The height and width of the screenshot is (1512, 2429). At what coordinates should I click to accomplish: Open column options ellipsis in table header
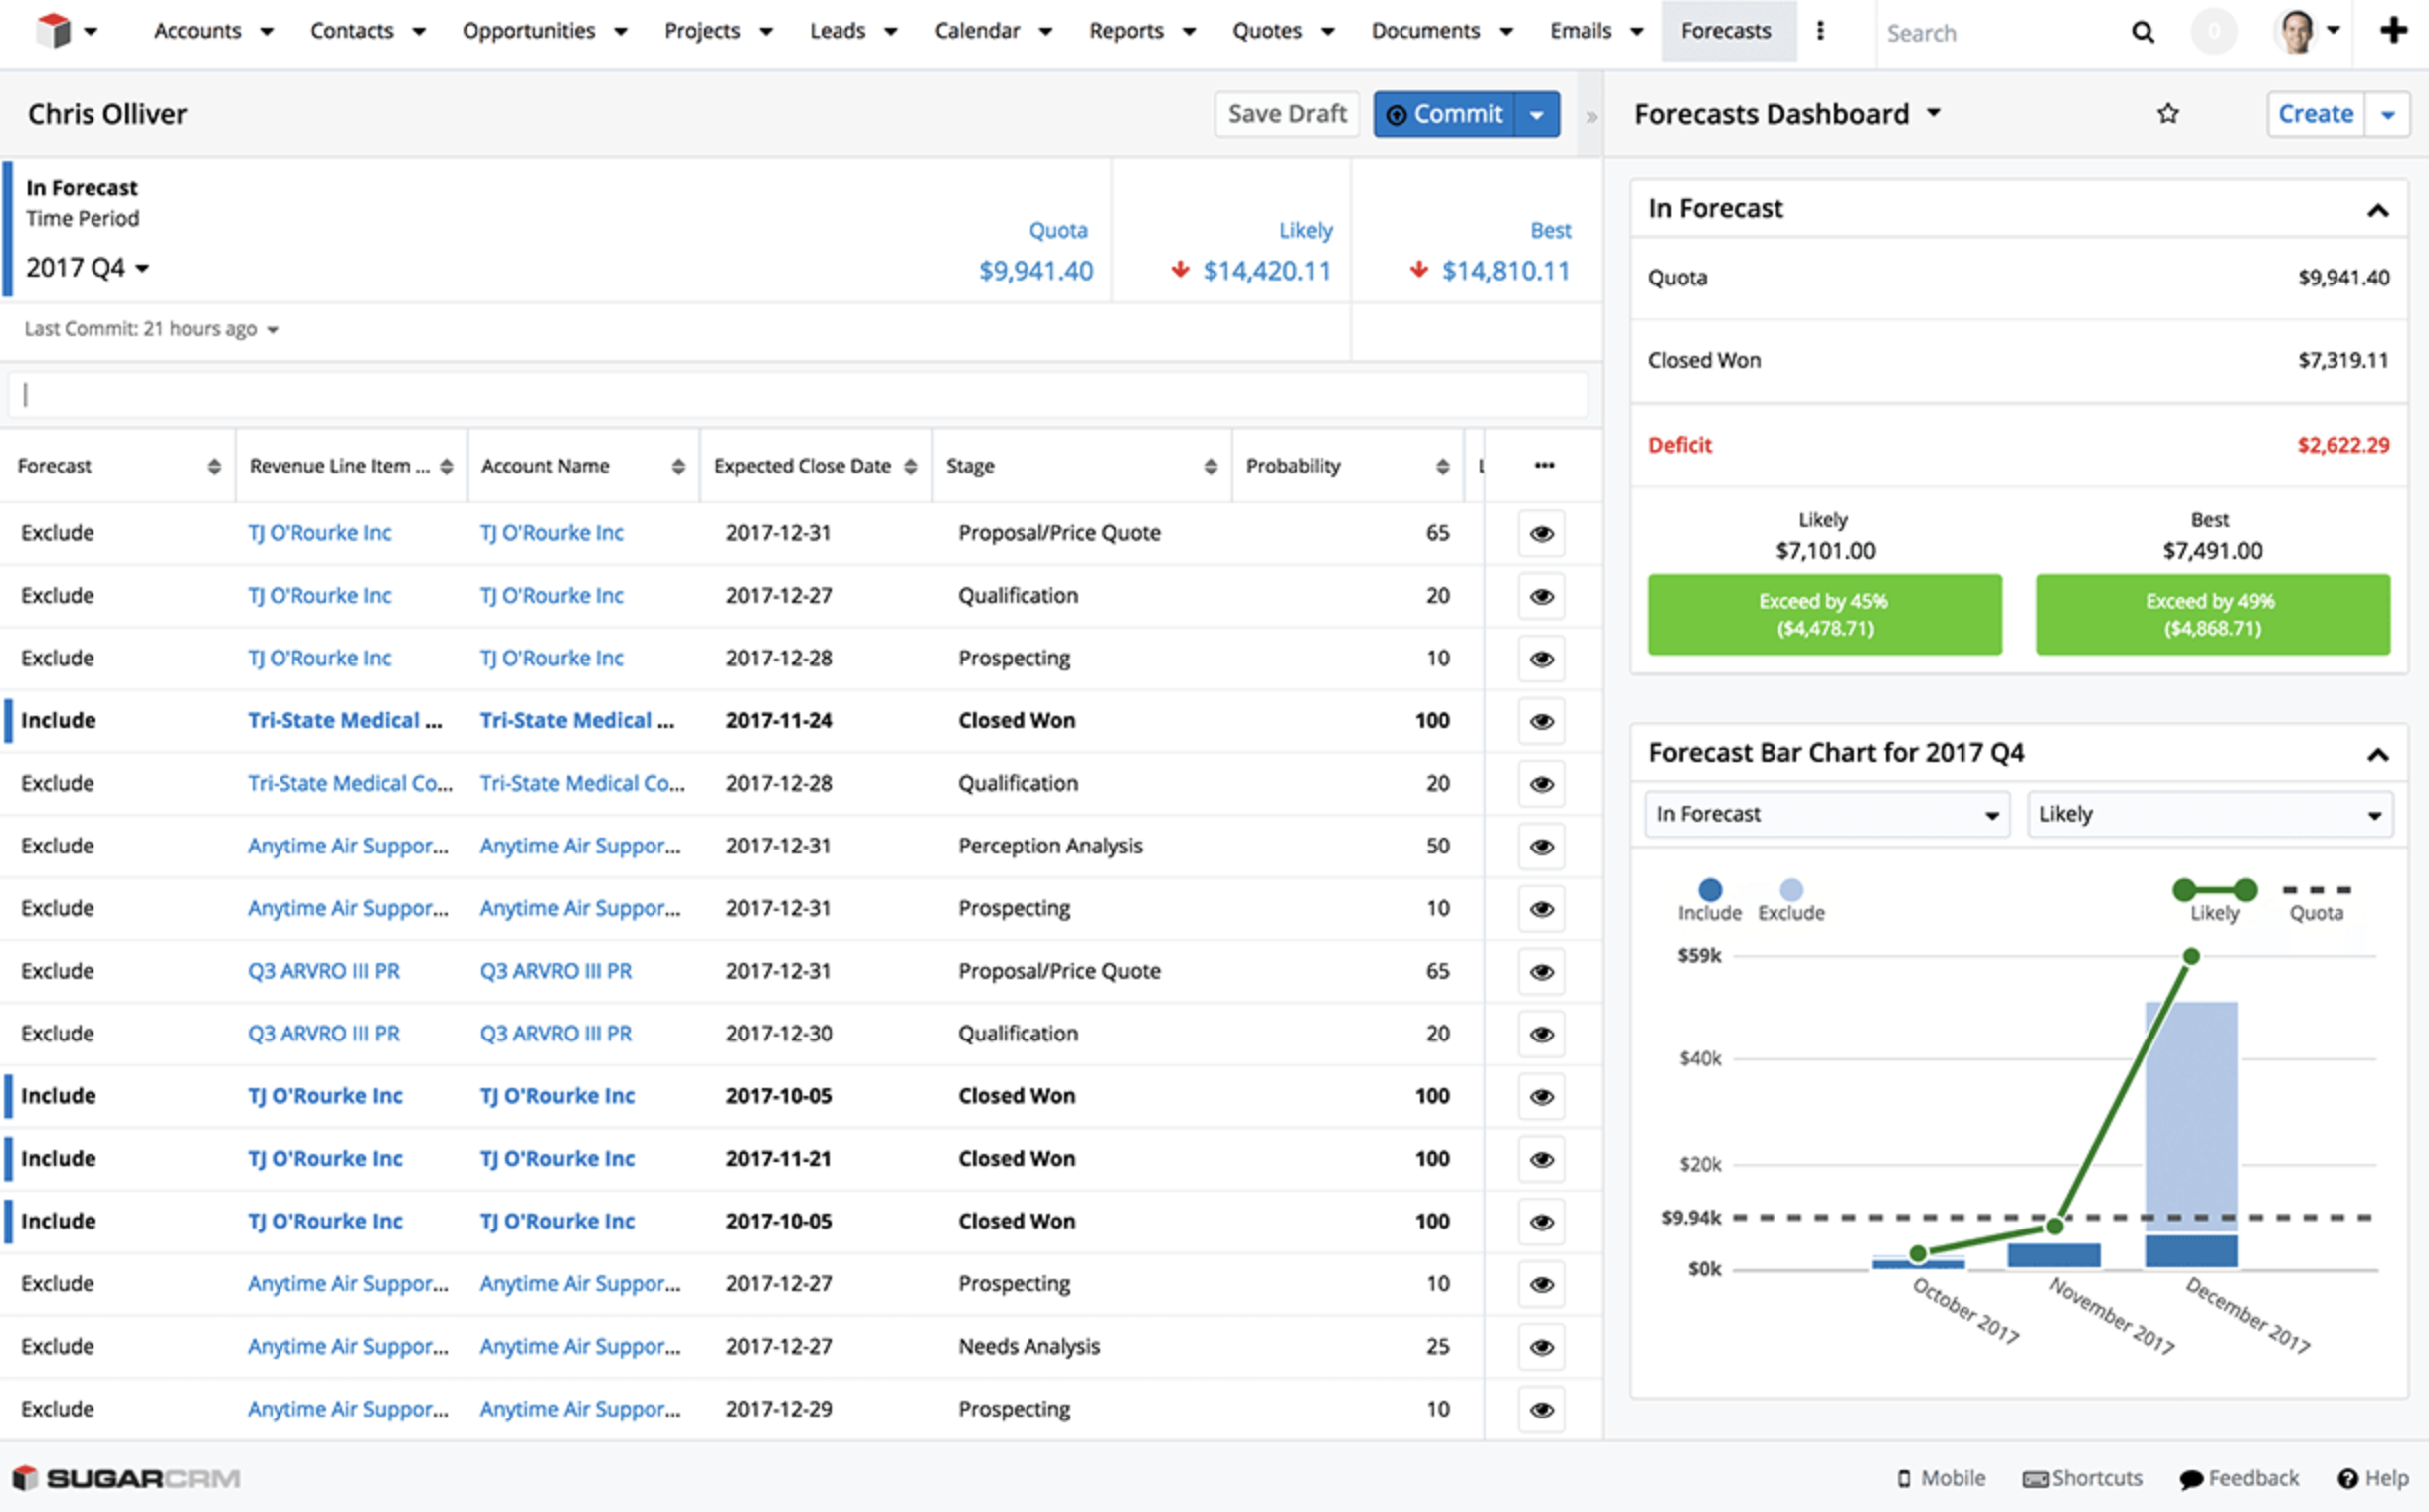(1543, 465)
